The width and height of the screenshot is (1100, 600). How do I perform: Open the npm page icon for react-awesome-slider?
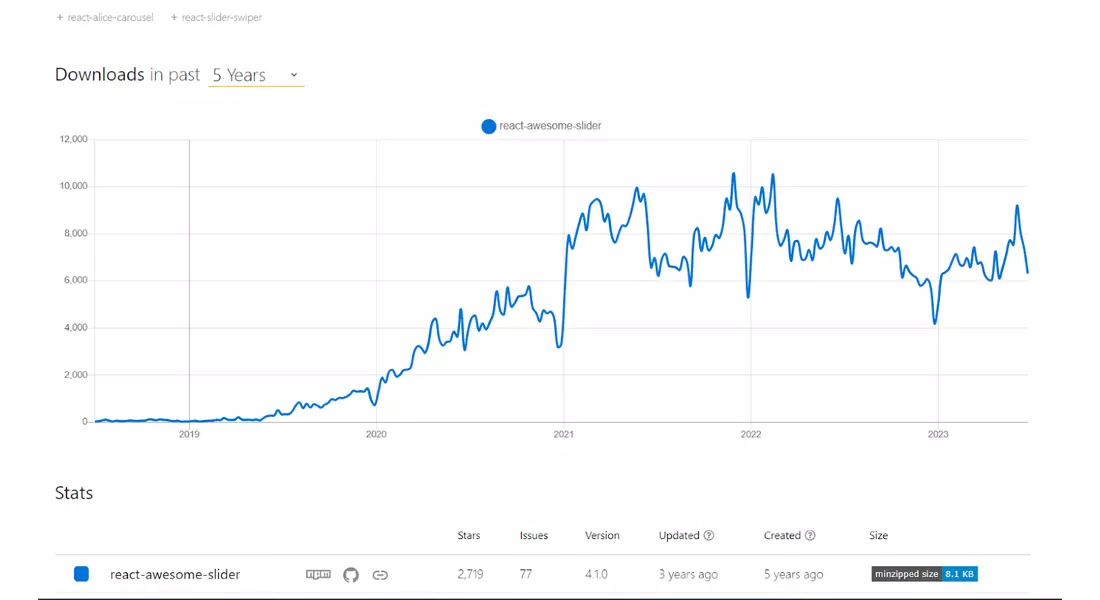pos(318,574)
